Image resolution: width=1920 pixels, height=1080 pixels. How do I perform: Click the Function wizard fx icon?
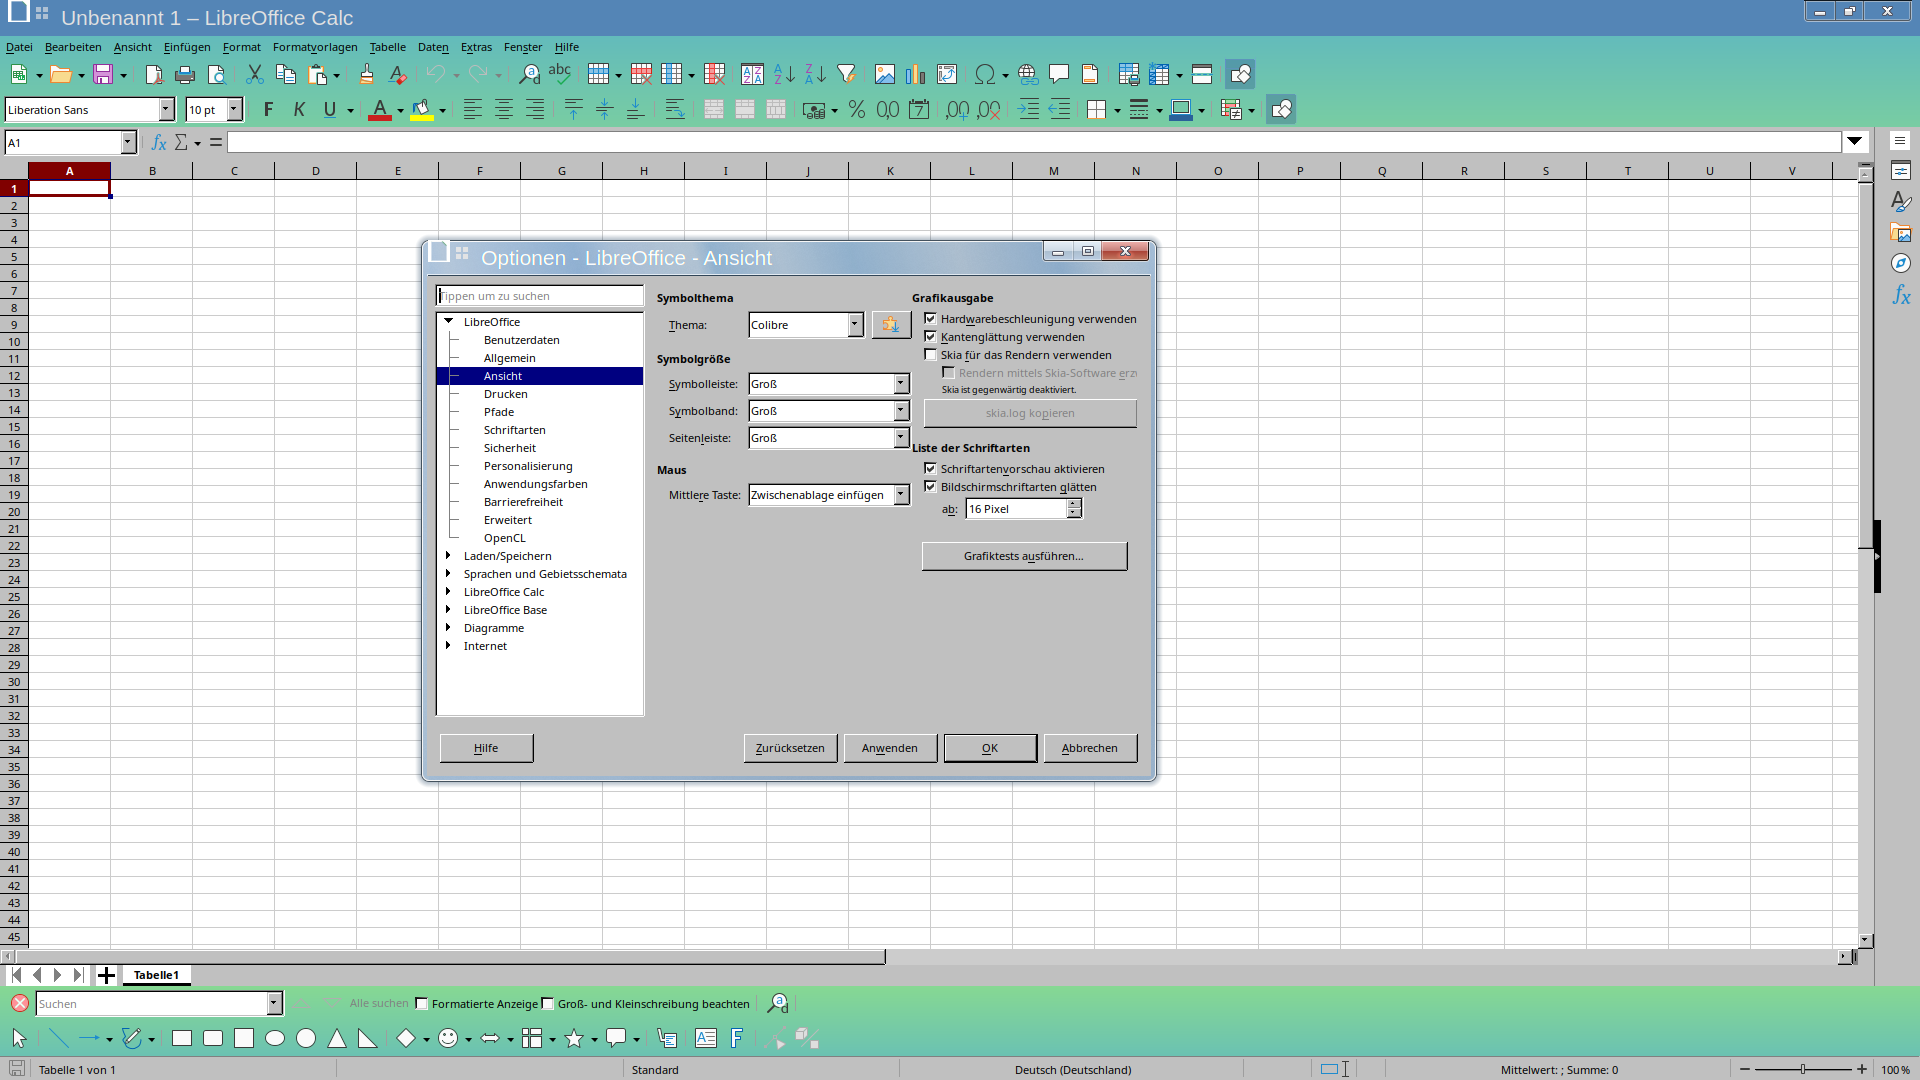pyautogui.click(x=159, y=143)
